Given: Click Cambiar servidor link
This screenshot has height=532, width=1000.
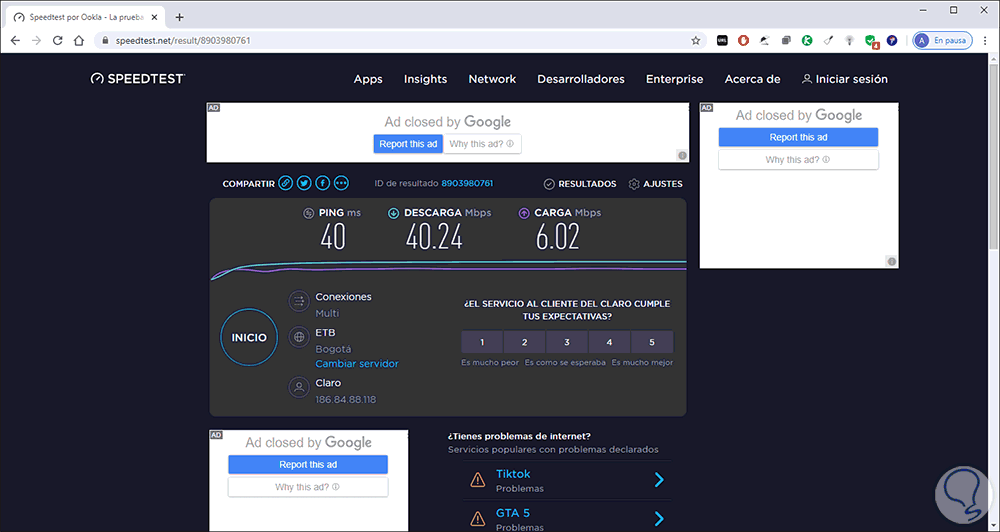Looking at the screenshot, I should coord(357,364).
